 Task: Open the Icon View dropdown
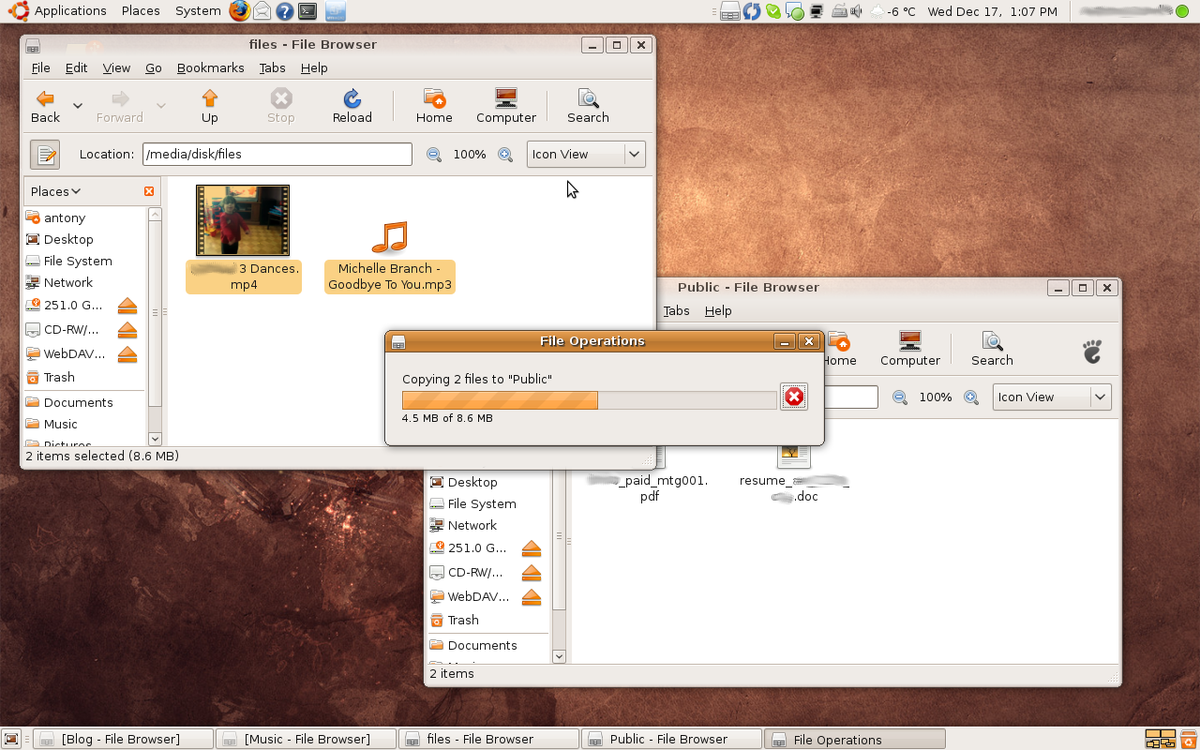click(x=585, y=154)
